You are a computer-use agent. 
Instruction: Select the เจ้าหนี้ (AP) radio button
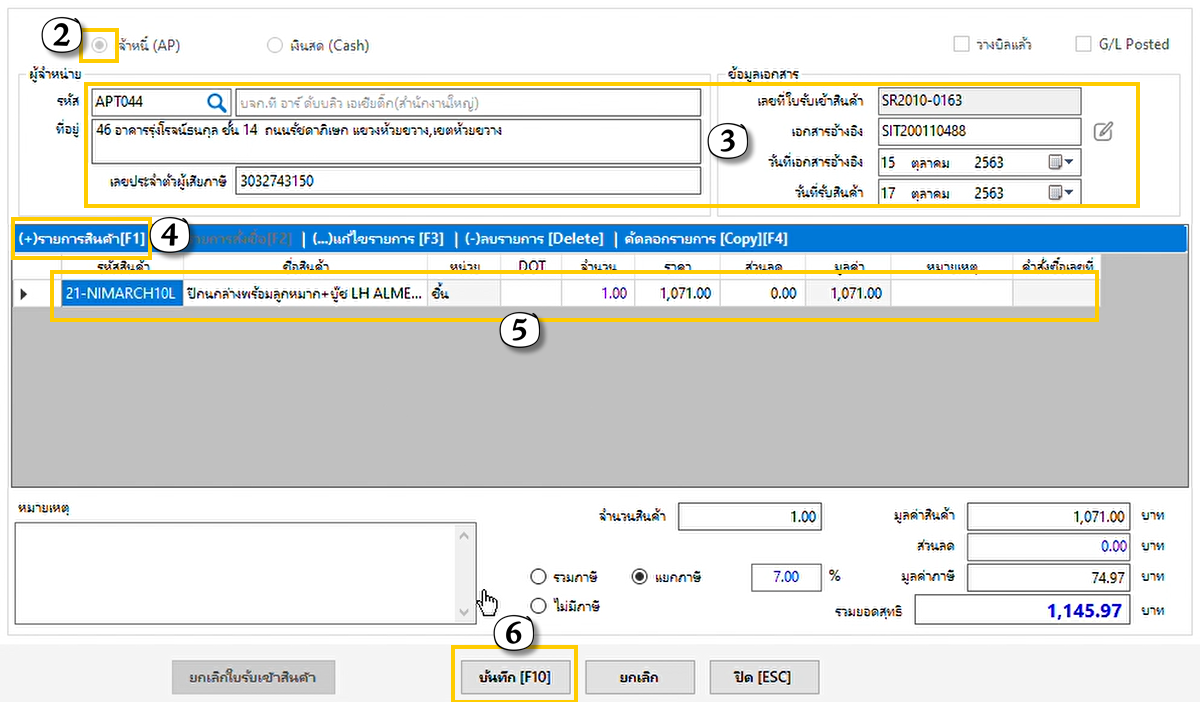pos(100,45)
